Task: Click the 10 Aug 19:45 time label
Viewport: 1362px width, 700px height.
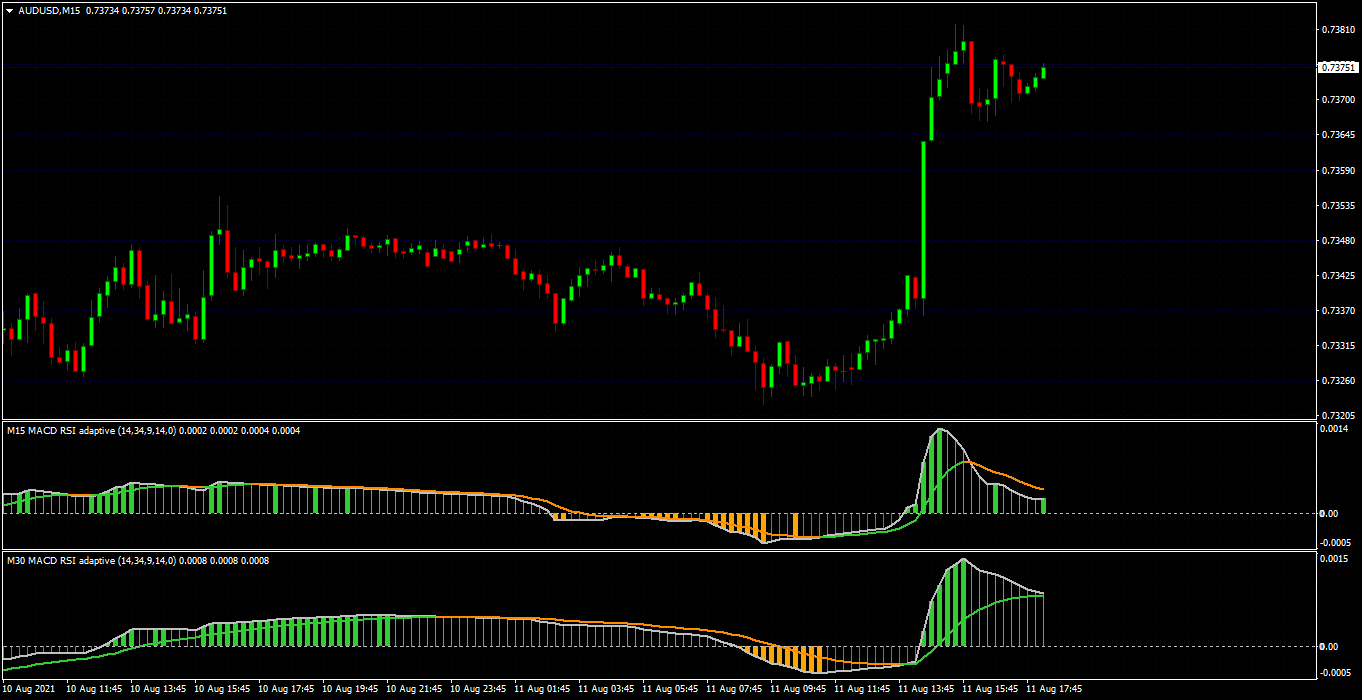Action: (x=349, y=689)
